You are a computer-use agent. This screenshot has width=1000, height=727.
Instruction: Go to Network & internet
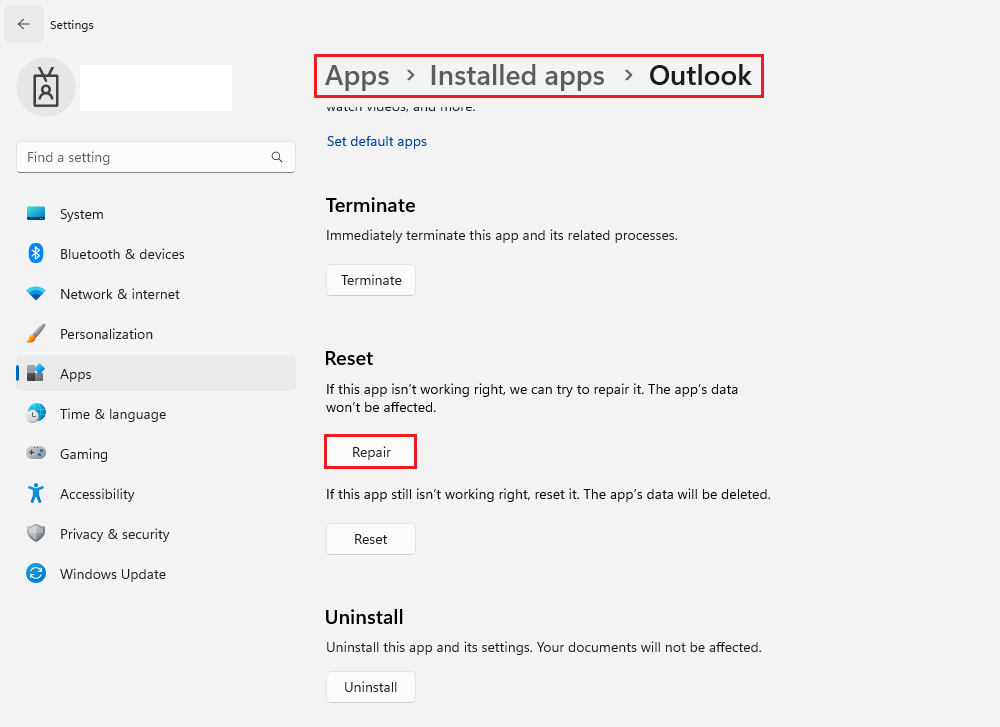click(x=156, y=294)
